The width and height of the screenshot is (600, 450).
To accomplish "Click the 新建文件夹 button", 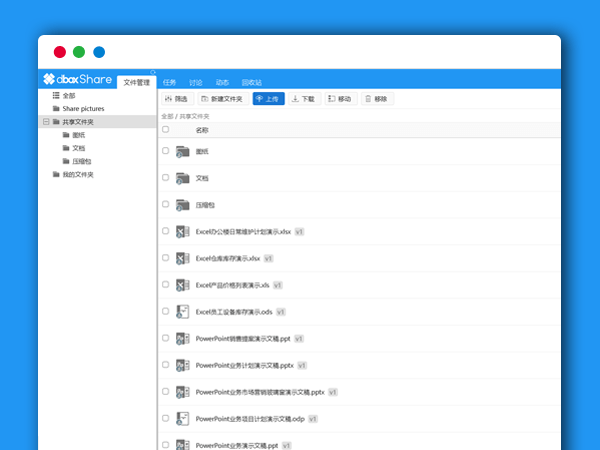I will [x=222, y=99].
